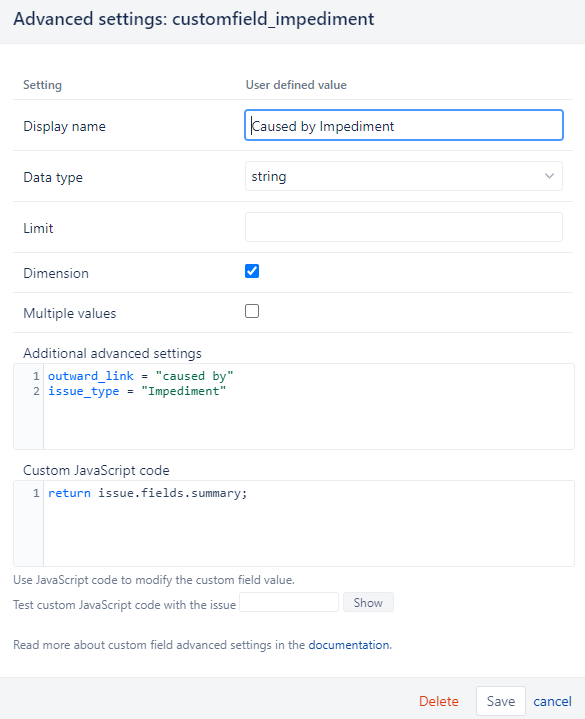Delete the custom field settings

coord(439,701)
